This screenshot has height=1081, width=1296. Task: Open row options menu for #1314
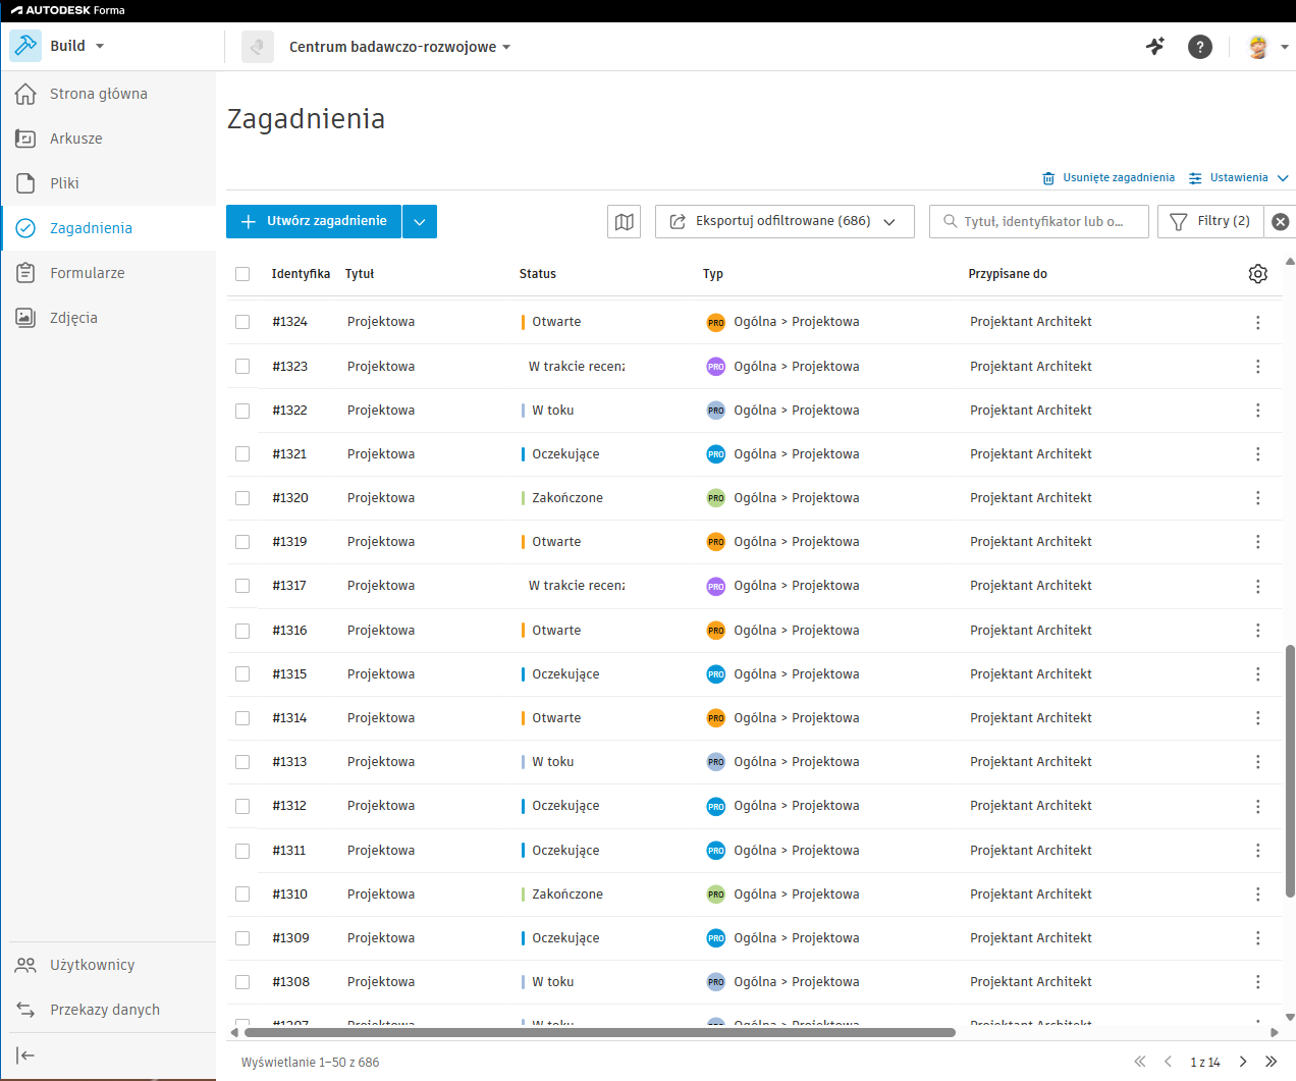point(1258,718)
